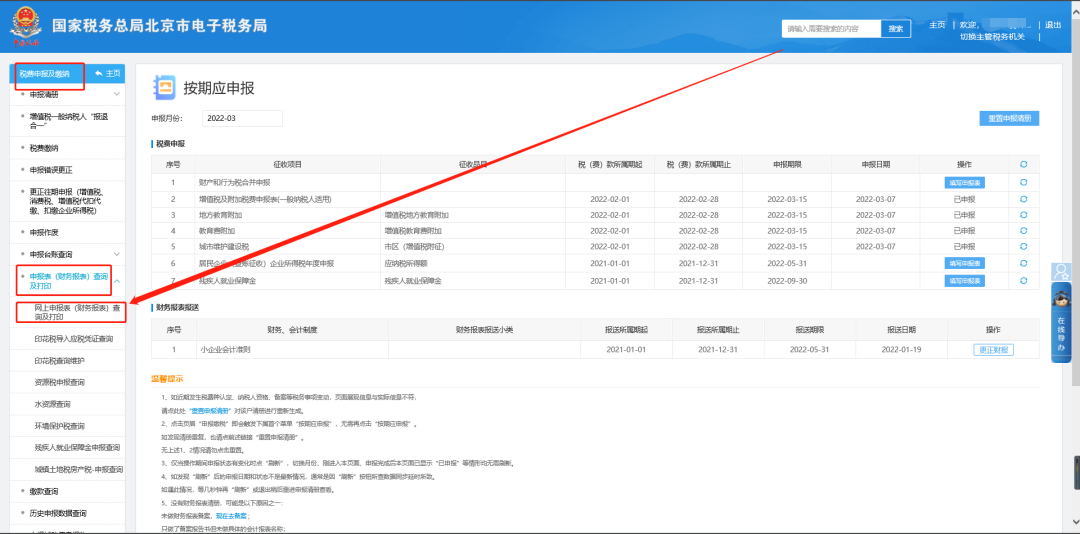Select 水资源查询 submenu item
The image size is (1080, 534).
point(52,404)
